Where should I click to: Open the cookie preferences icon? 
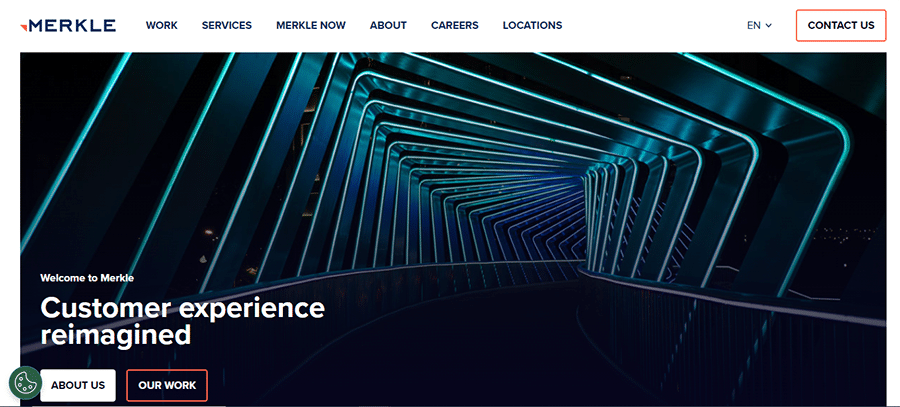click(x=25, y=382)
